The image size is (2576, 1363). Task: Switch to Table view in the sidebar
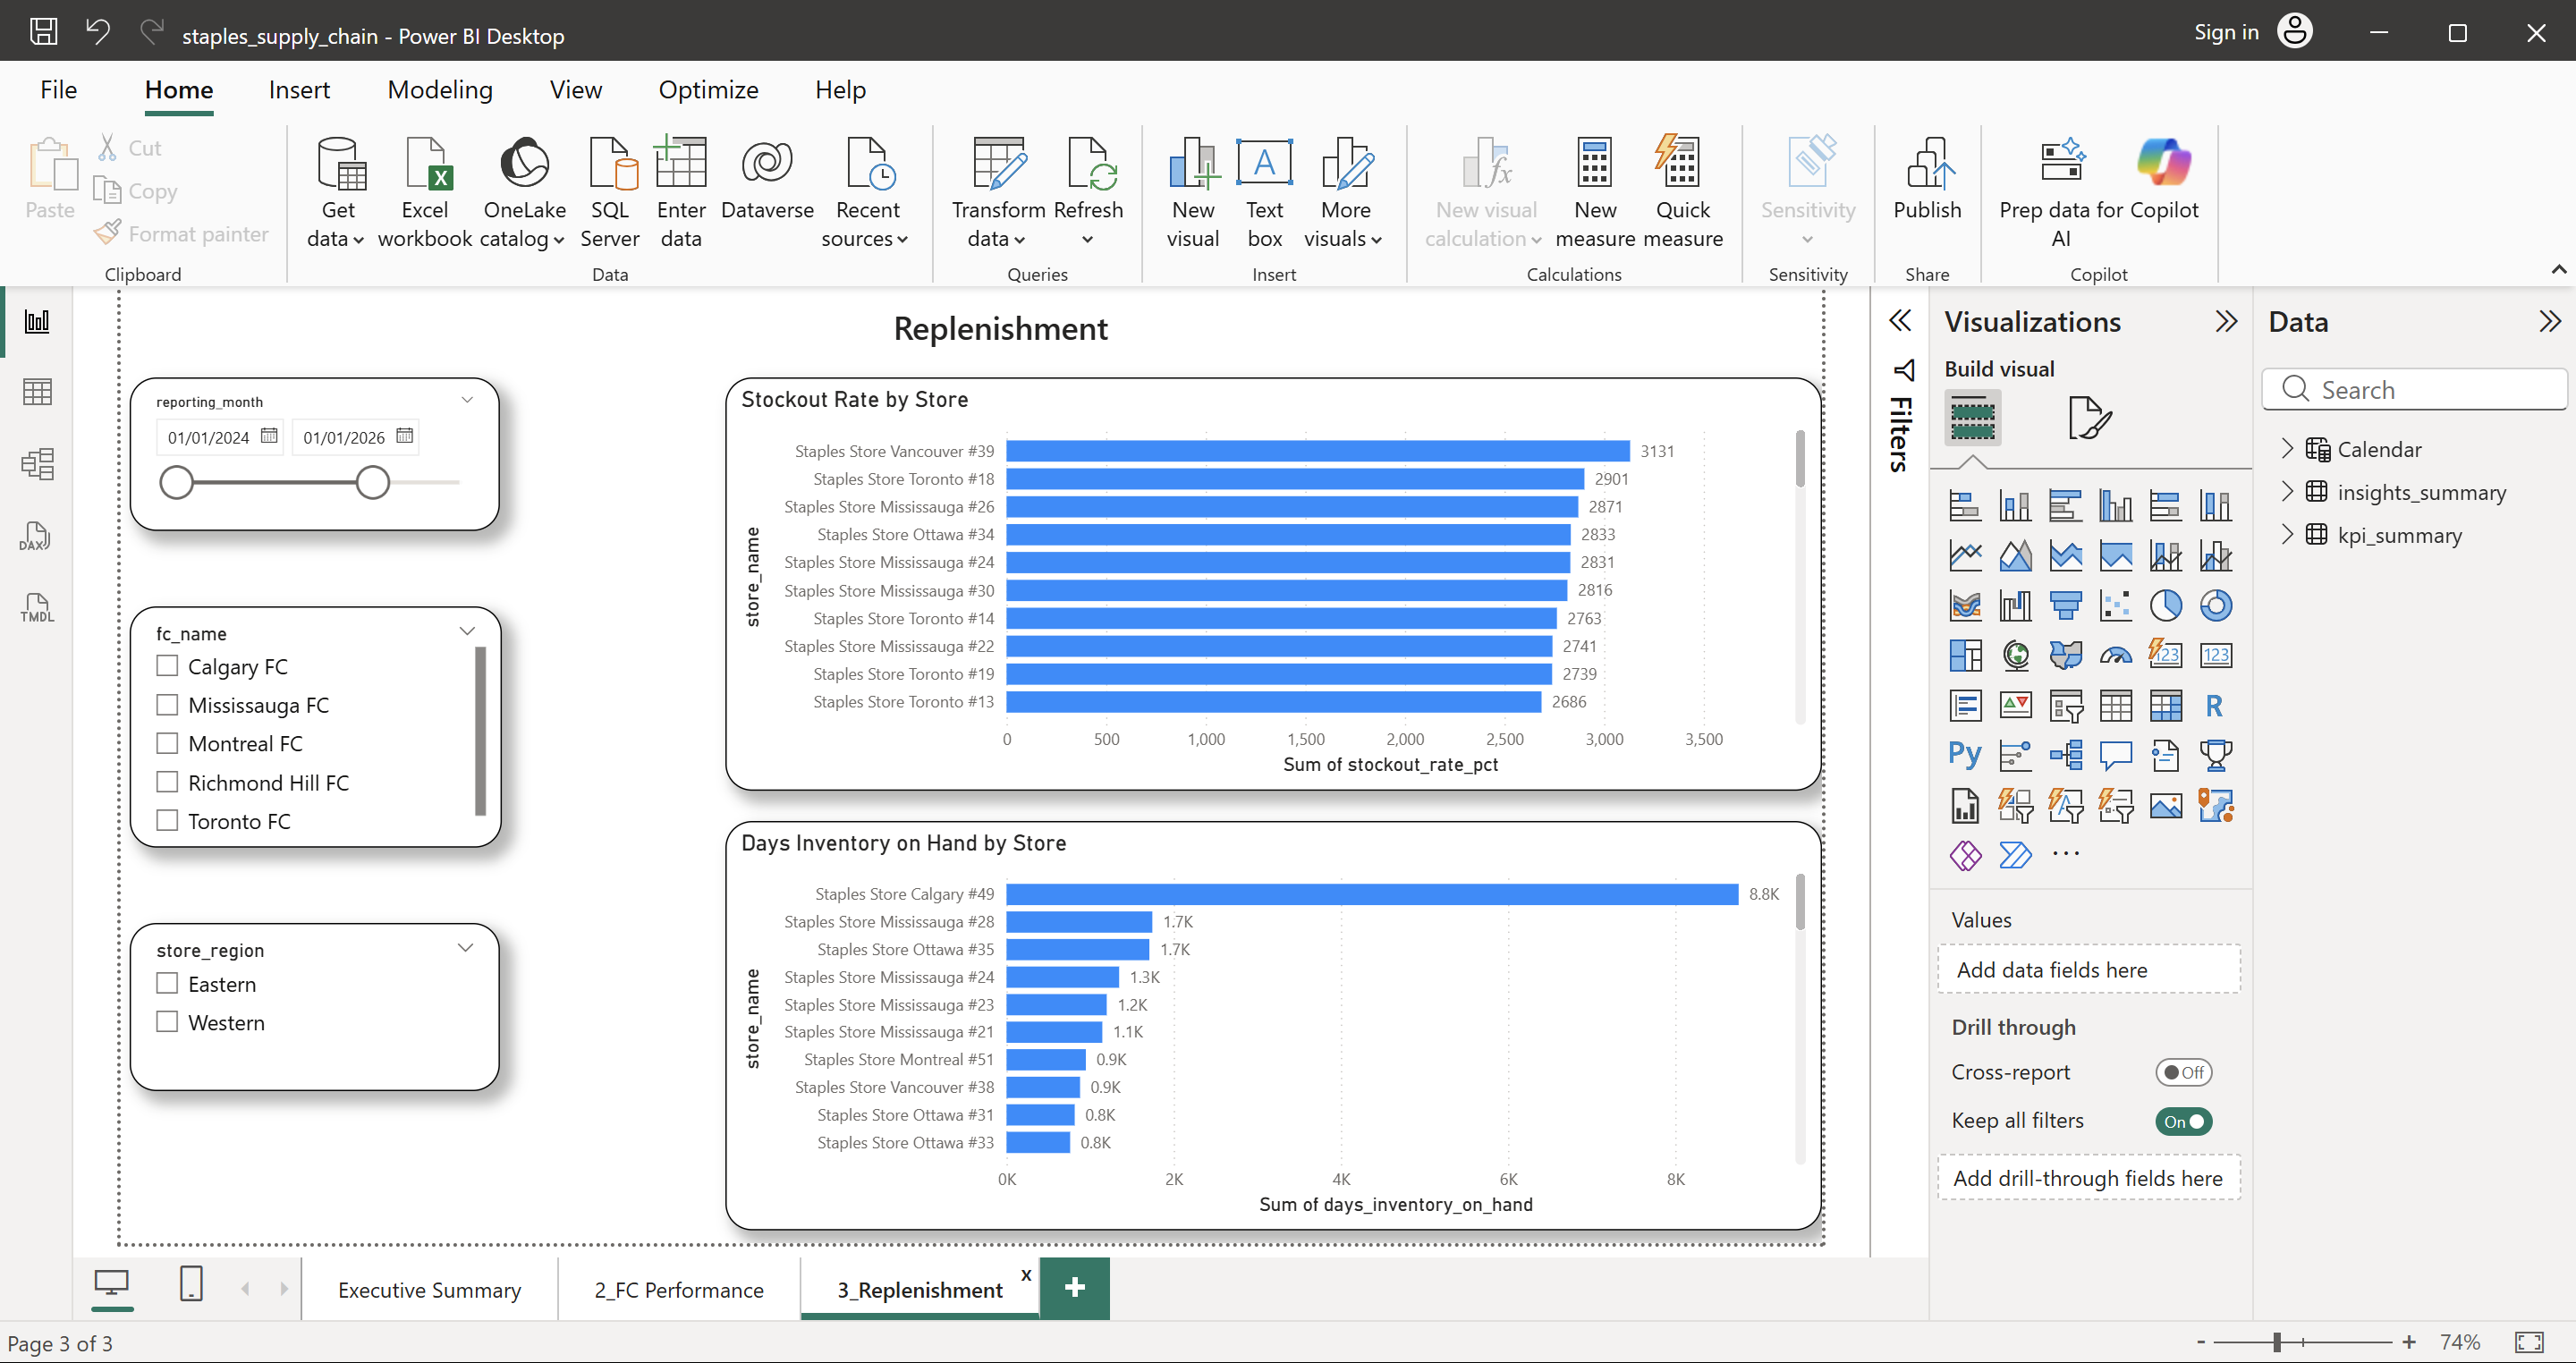[36, 391]
